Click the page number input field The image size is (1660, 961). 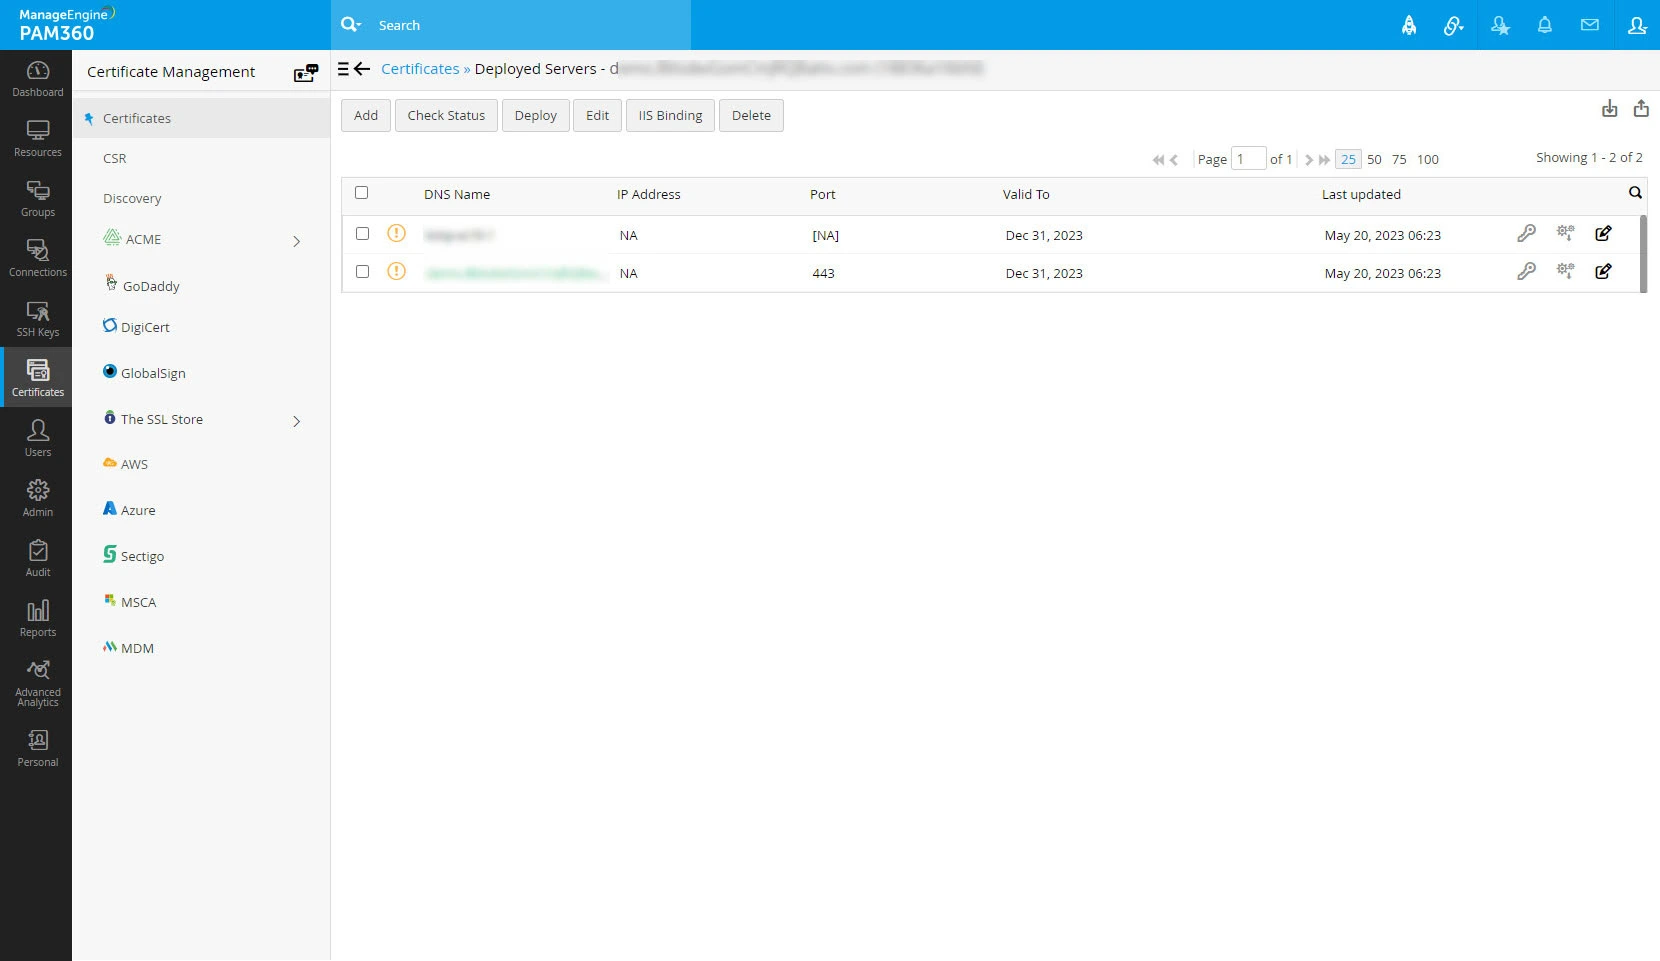1248,159
